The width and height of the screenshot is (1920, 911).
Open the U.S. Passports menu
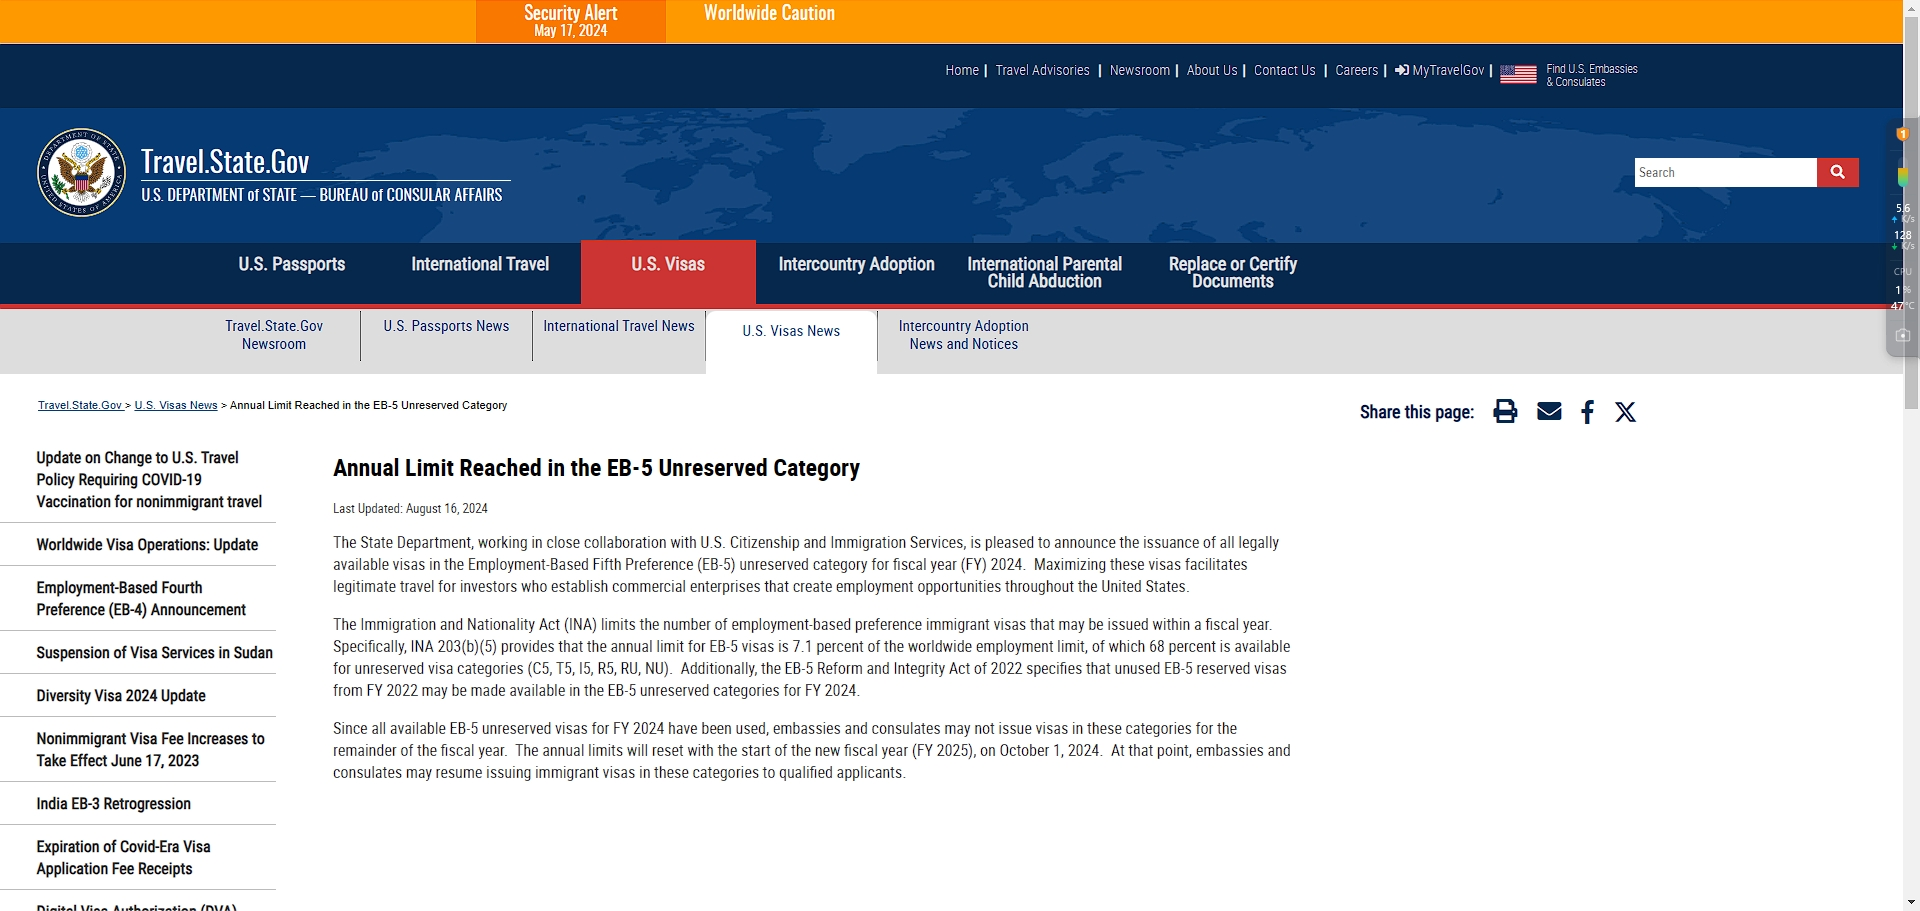(x=292, y=264)
